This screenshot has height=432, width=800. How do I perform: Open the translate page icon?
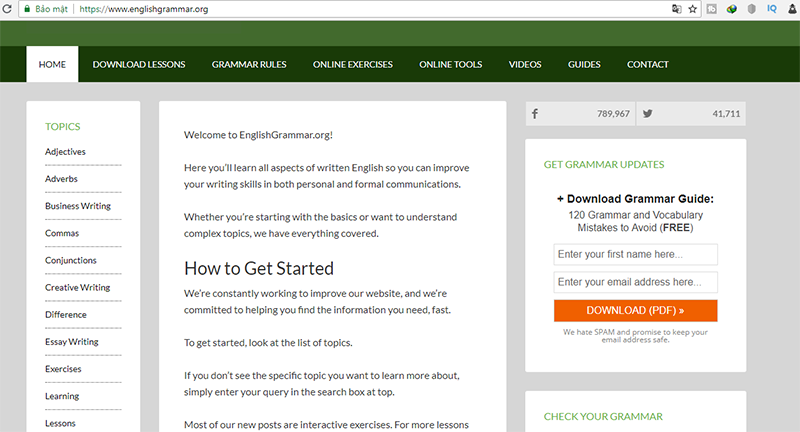point(677,9)
